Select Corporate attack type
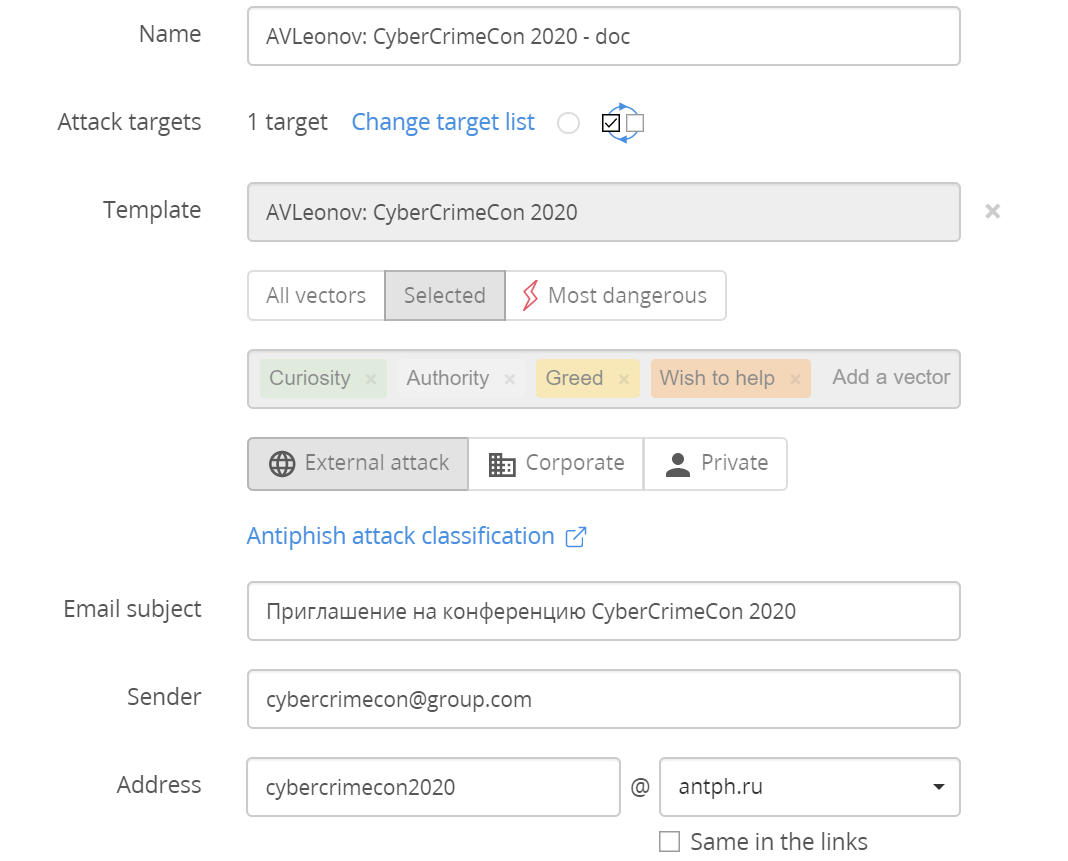The height and width of the screenshot is (861, 1068). click(556, 464)
